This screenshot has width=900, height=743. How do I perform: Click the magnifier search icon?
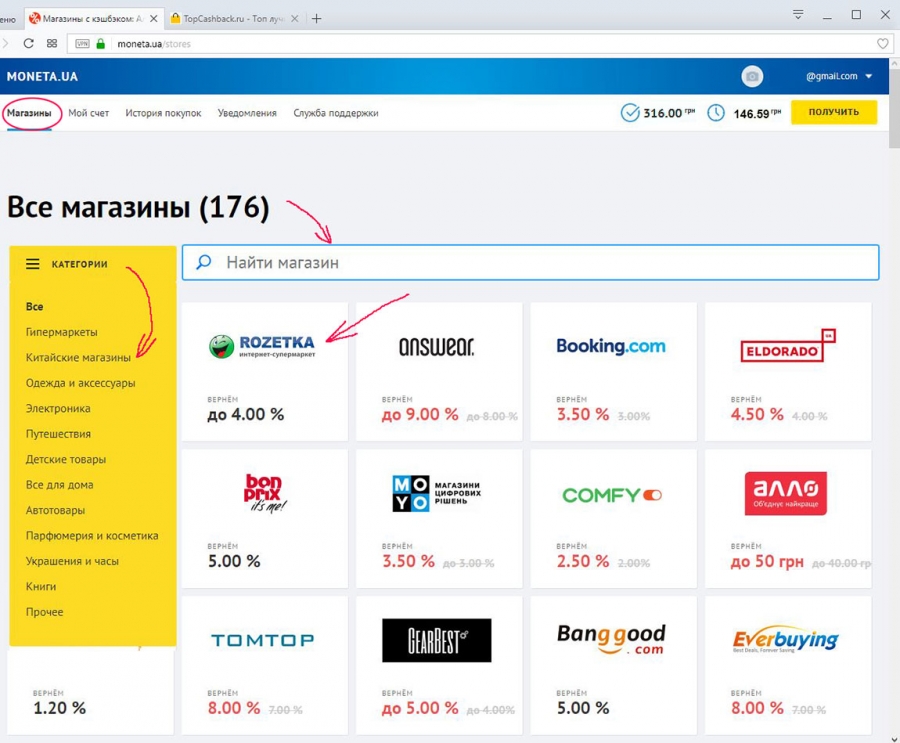[204, 262]
